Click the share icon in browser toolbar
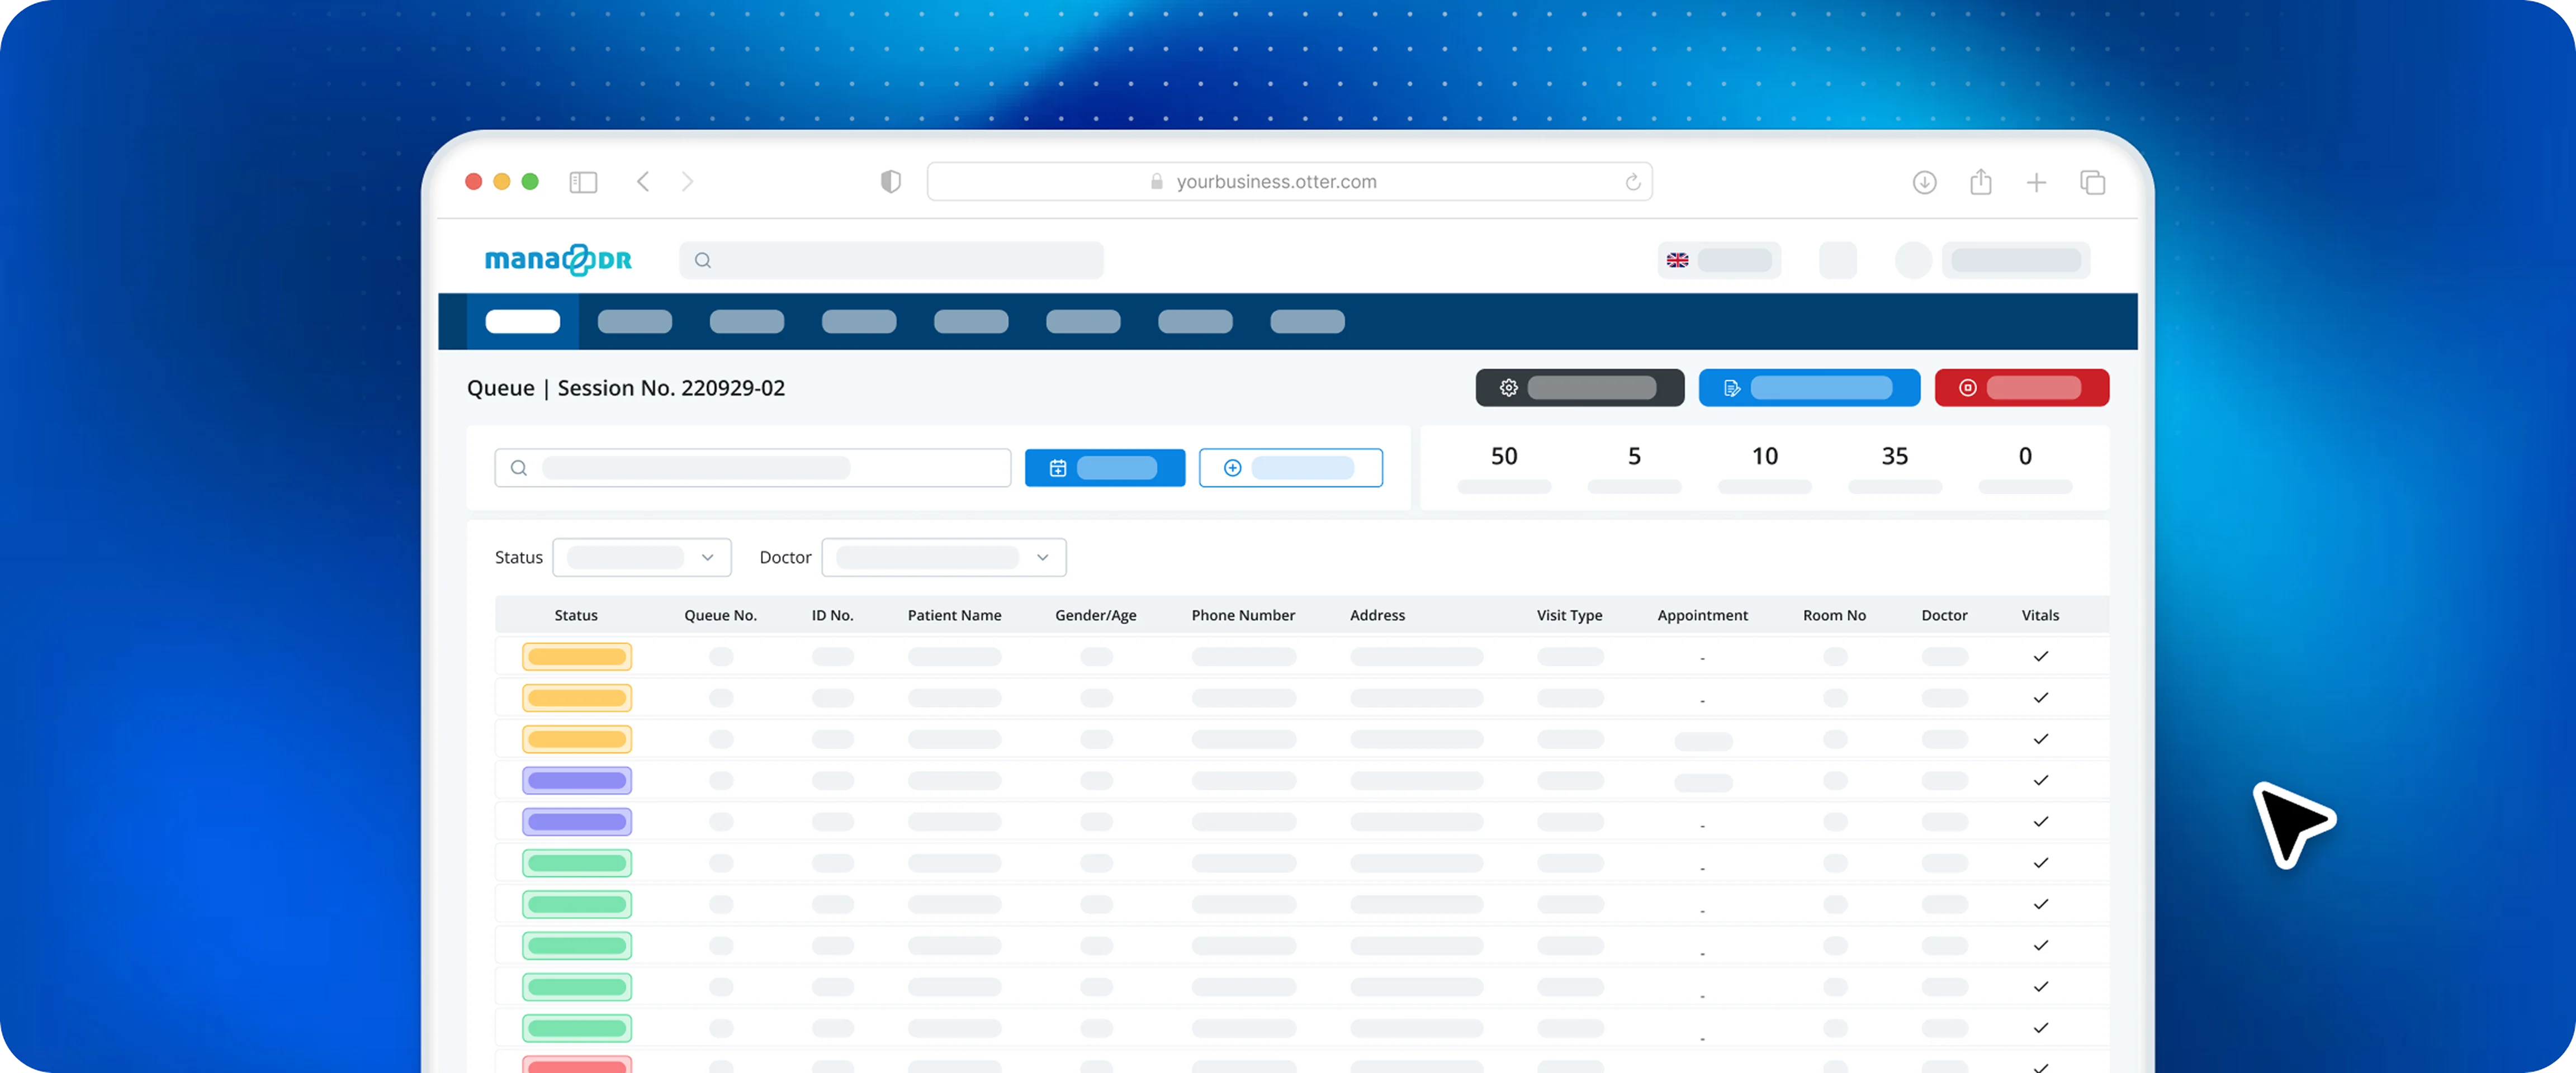Viewport: 2576px width, 1073px height. [x=1980, y=182]
